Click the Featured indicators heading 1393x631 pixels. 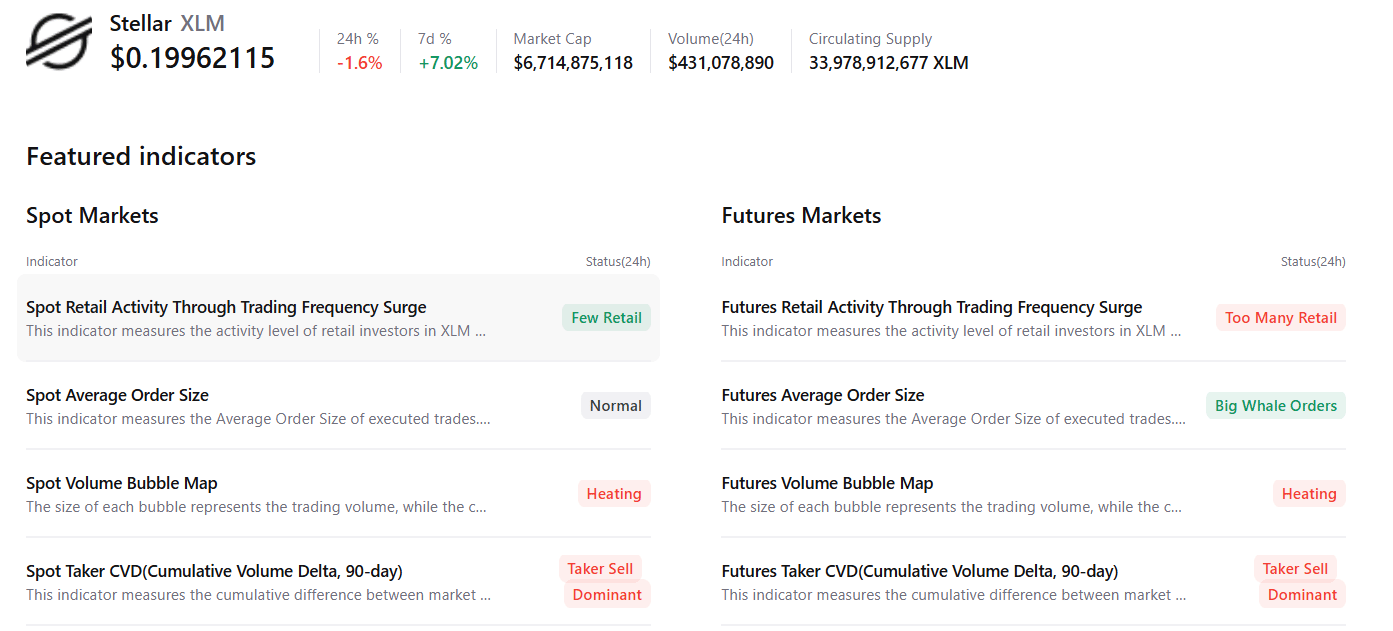(x=141, y=156)
